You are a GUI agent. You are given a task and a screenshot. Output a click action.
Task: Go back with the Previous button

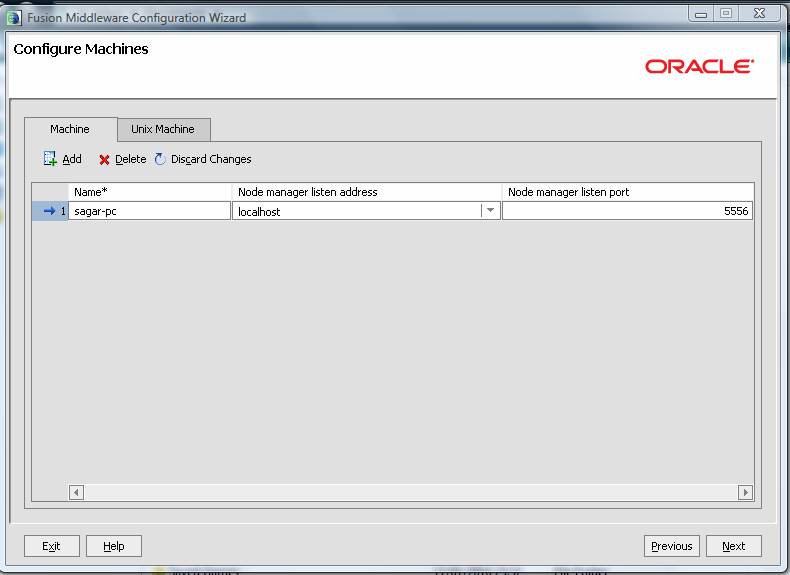tap(672, 546)
